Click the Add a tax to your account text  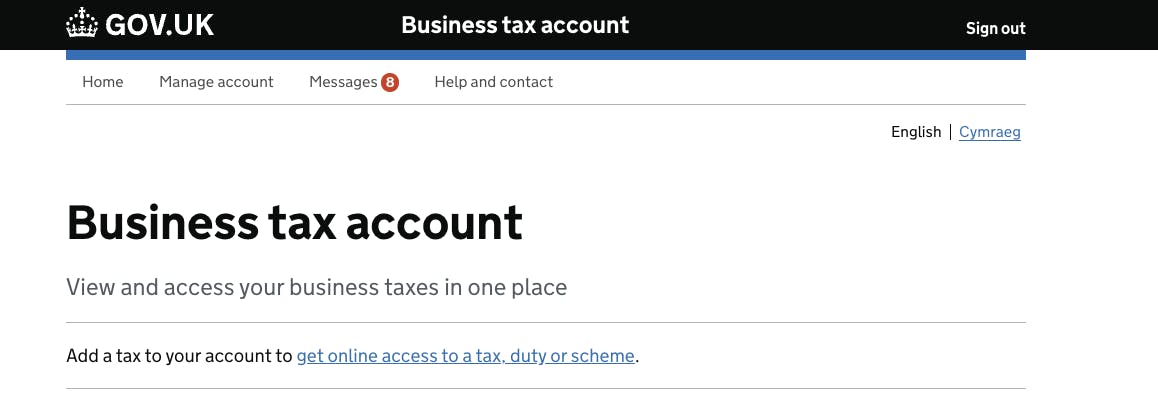[179, 356]
